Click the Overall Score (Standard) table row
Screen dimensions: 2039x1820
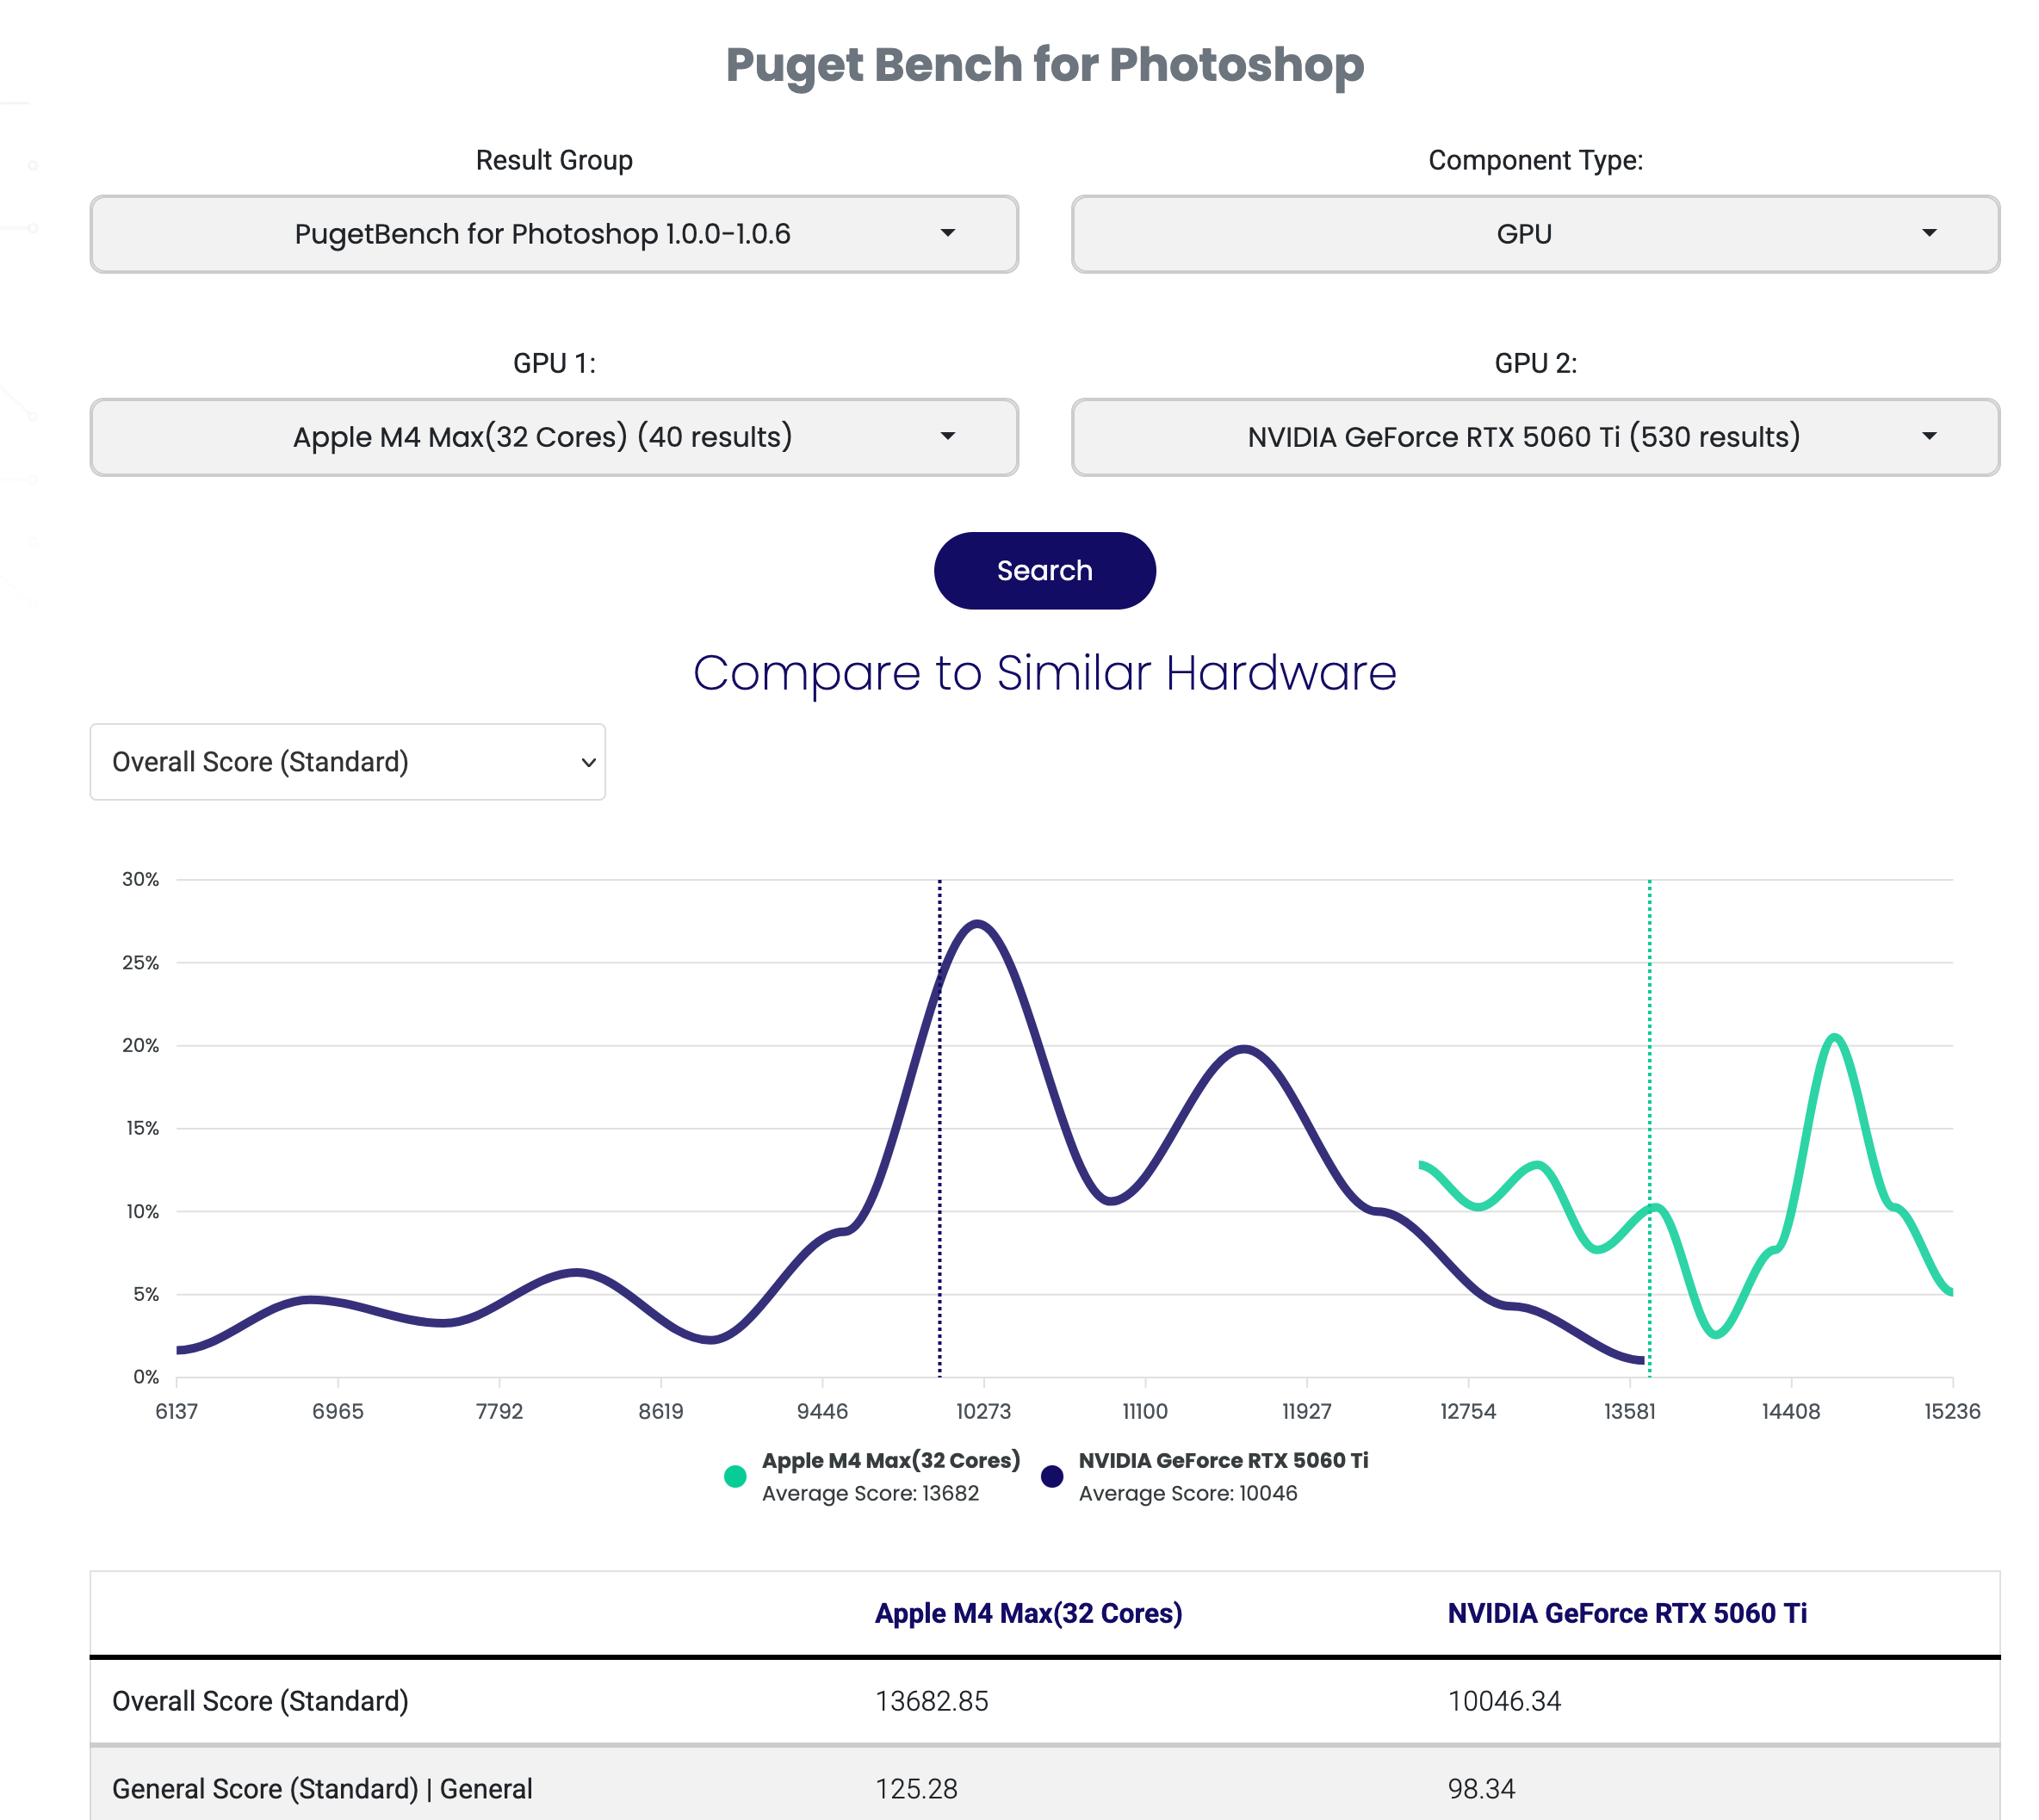[x=1044, y=1701]
